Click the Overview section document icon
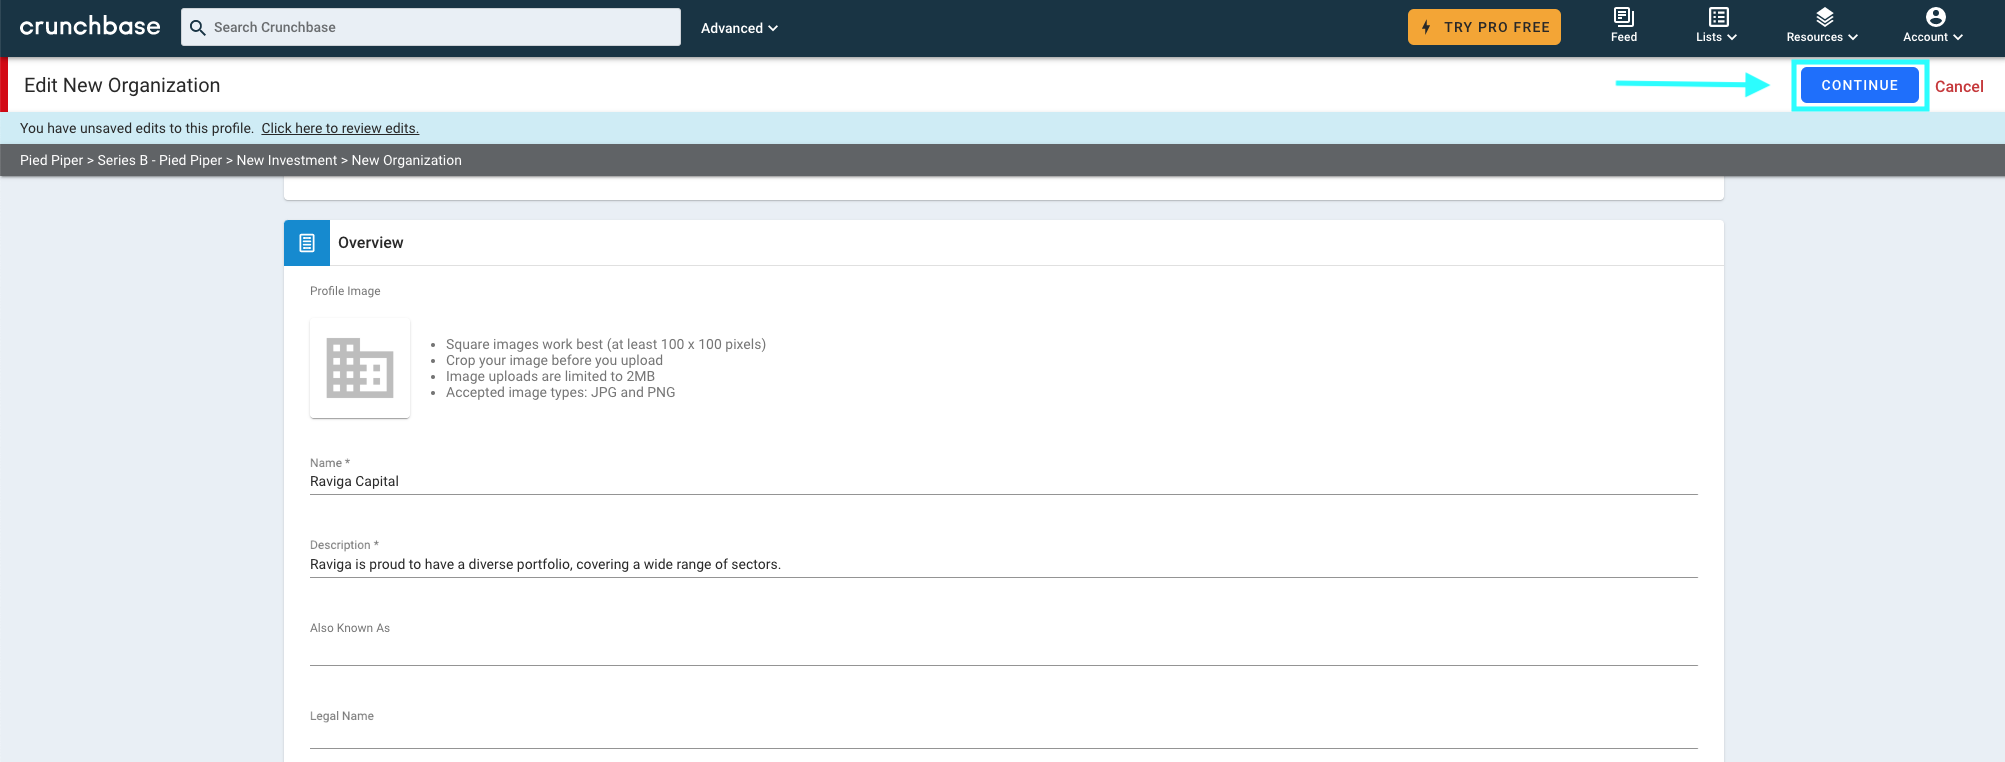Viewport: 2005px width, 762px height. click(x=307, y=243)
